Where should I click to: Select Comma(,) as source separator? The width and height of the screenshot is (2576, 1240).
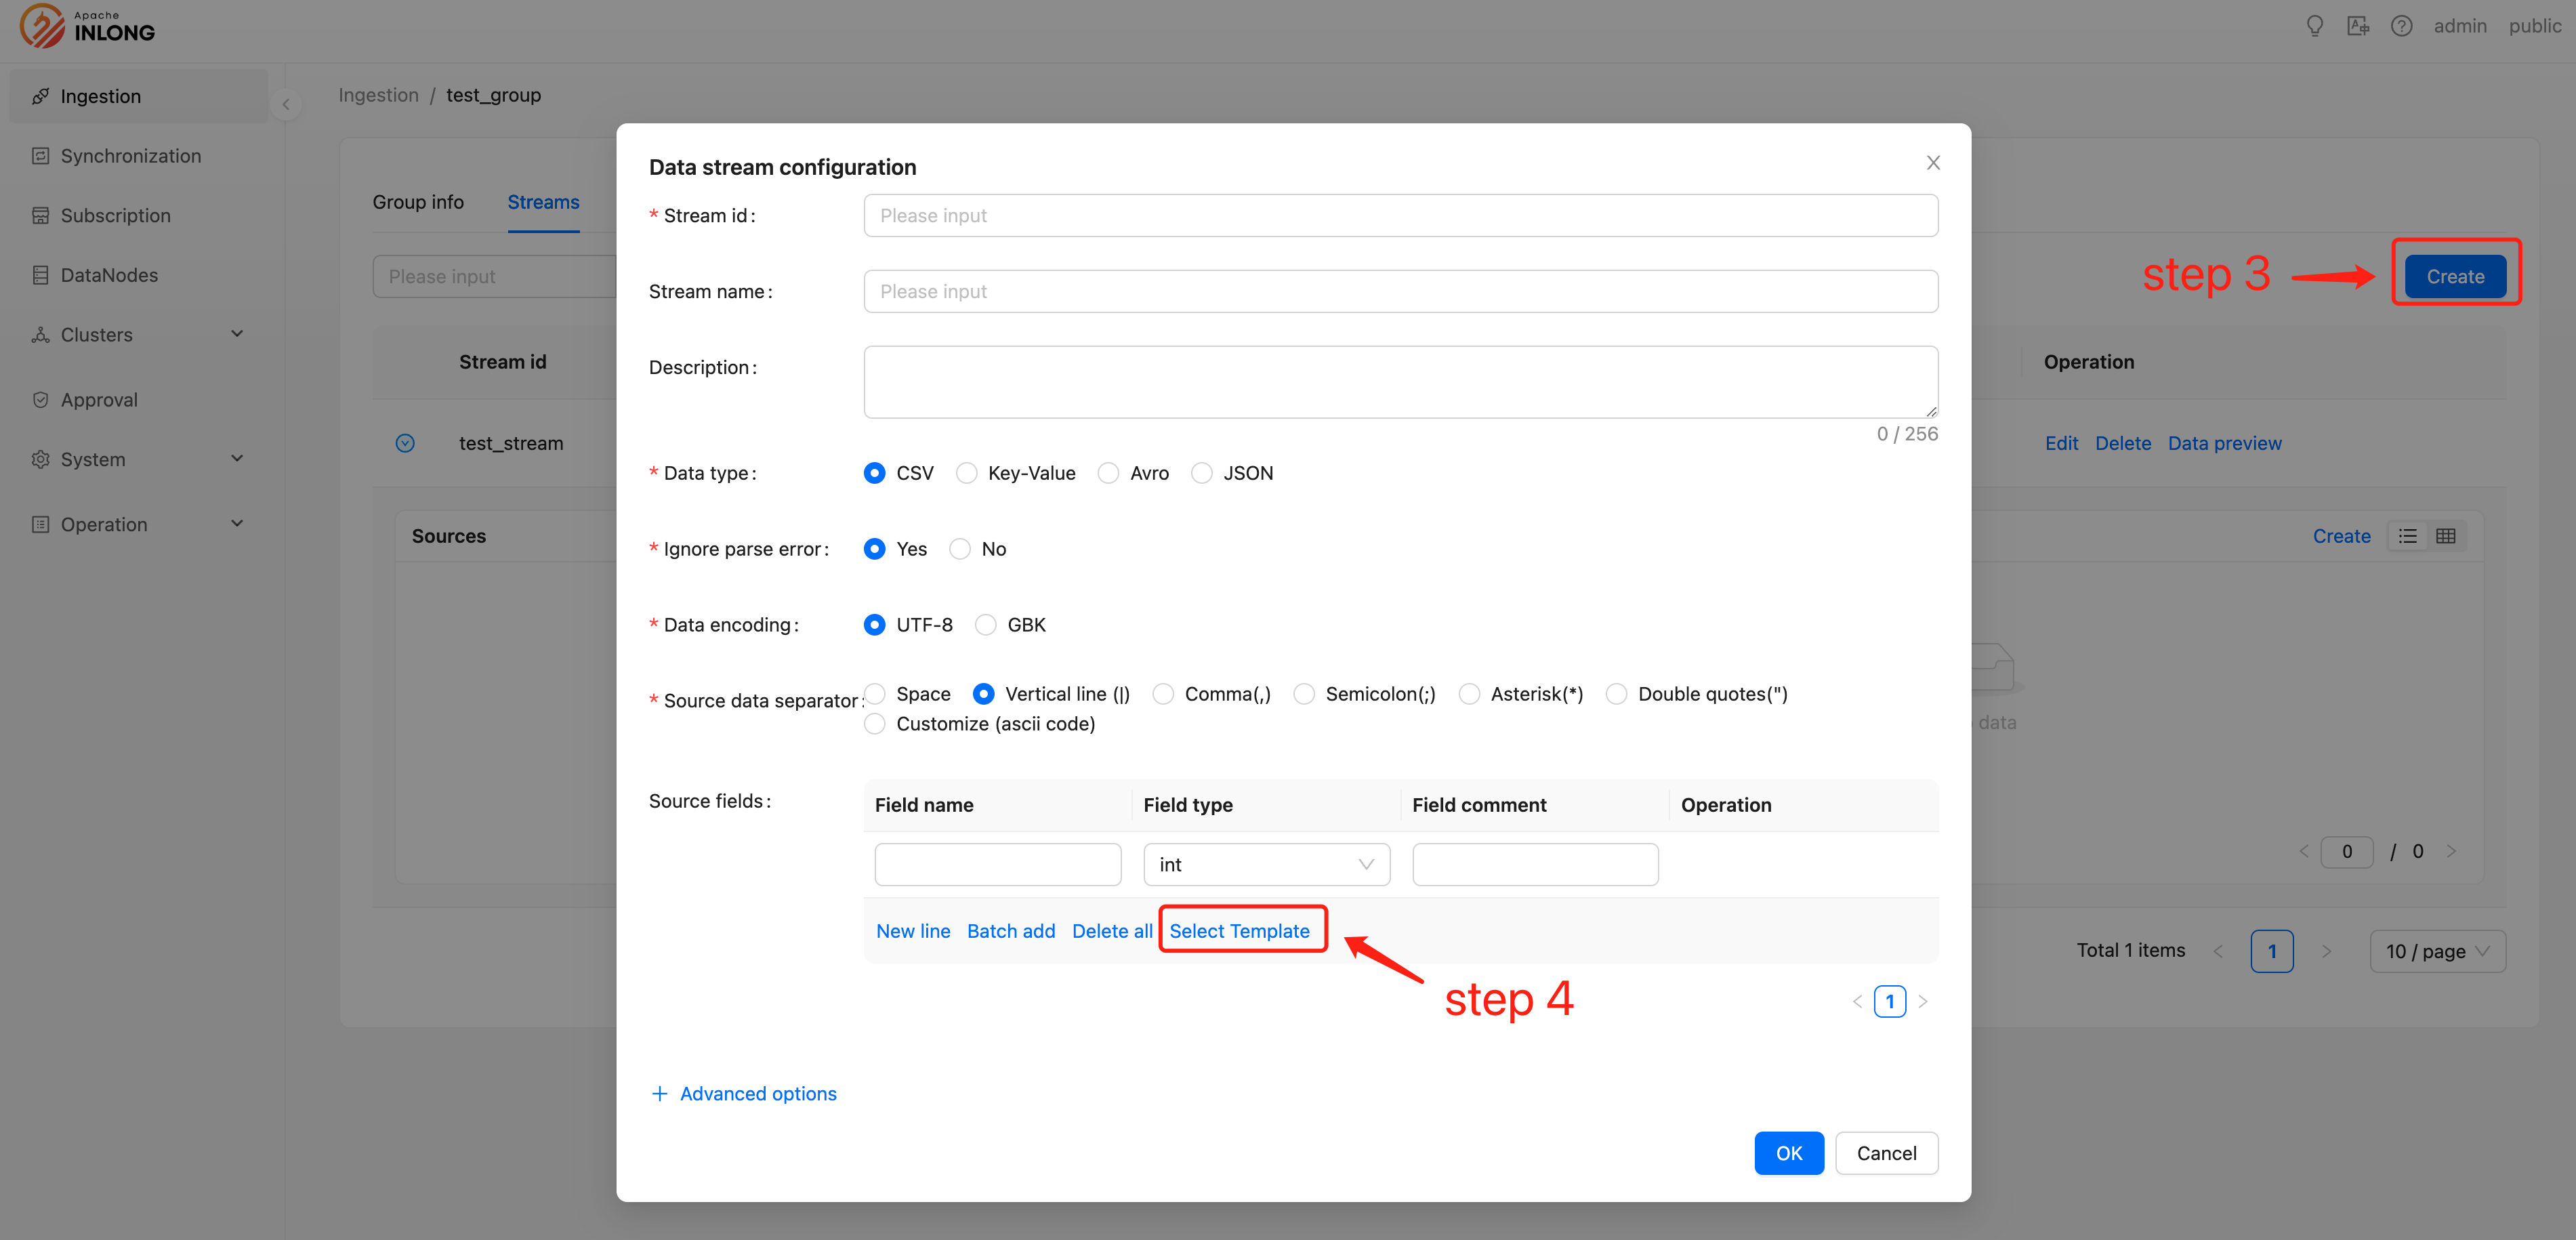pyautogui.click(x=1163, y=694)
